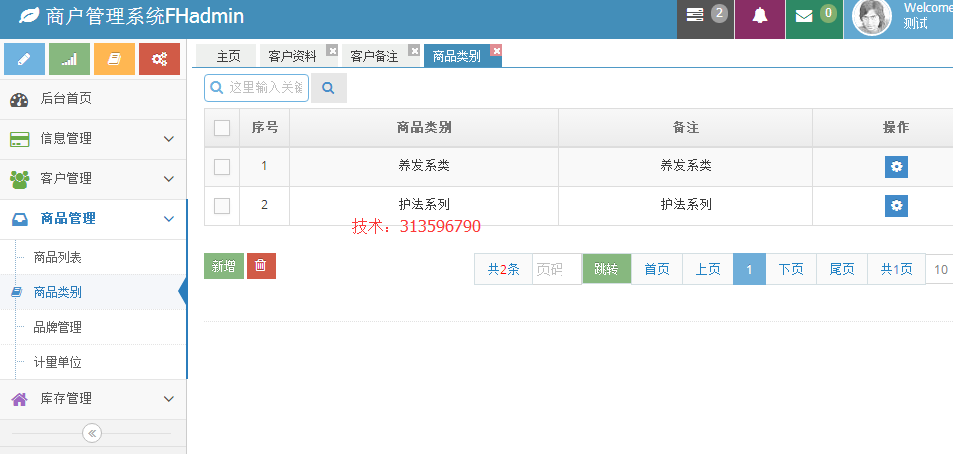
Task: Click page number 1 in pagination
Action: (x=749, y=269)
